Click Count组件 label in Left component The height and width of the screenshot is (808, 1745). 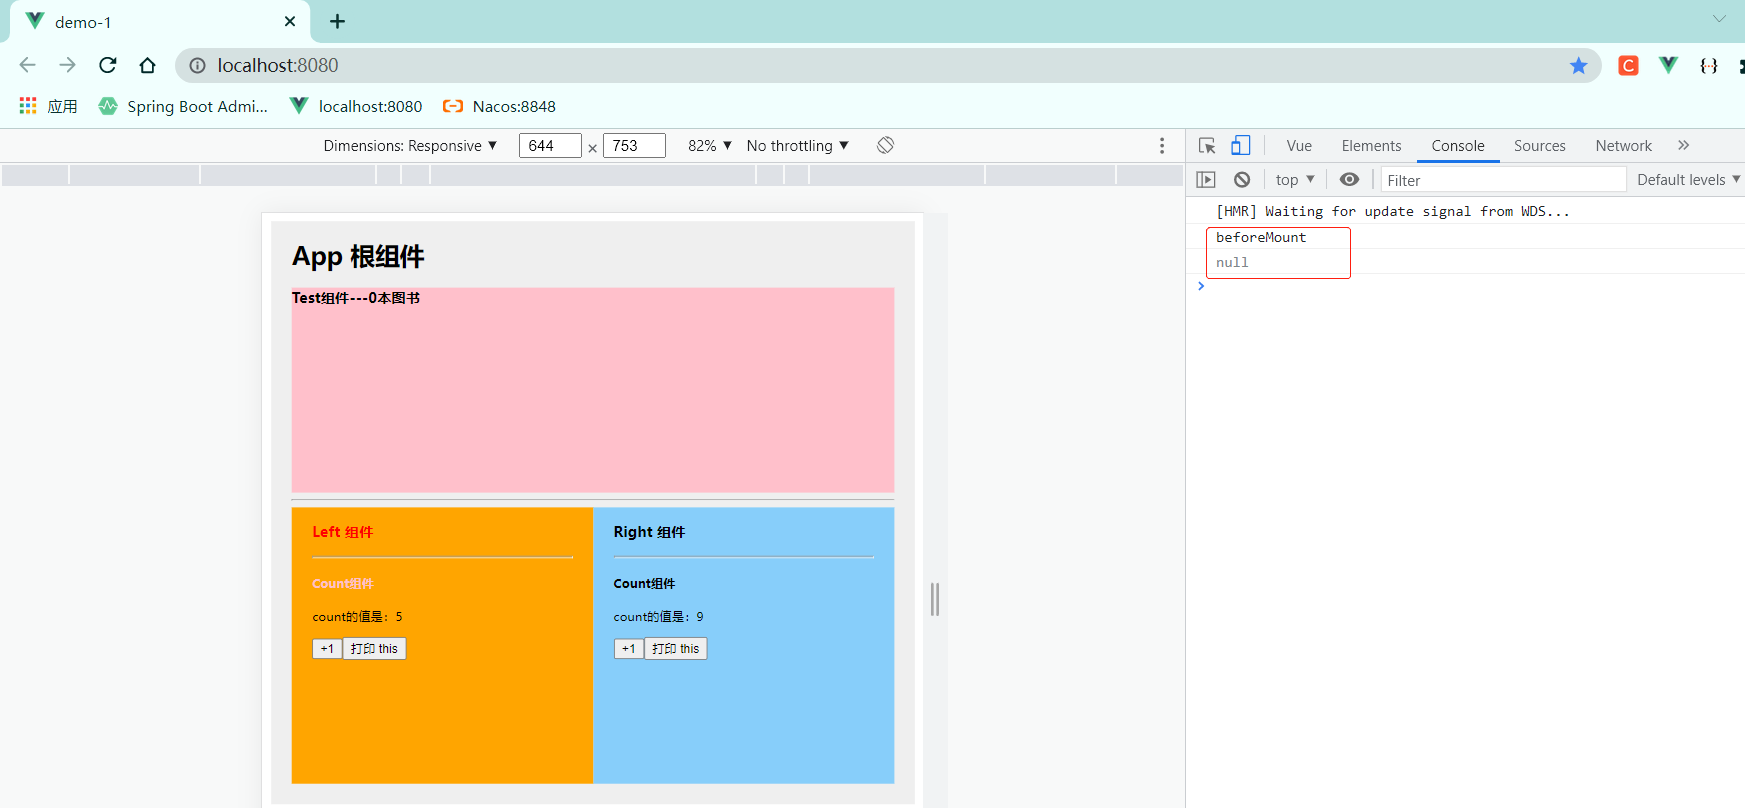coord(342,584)
